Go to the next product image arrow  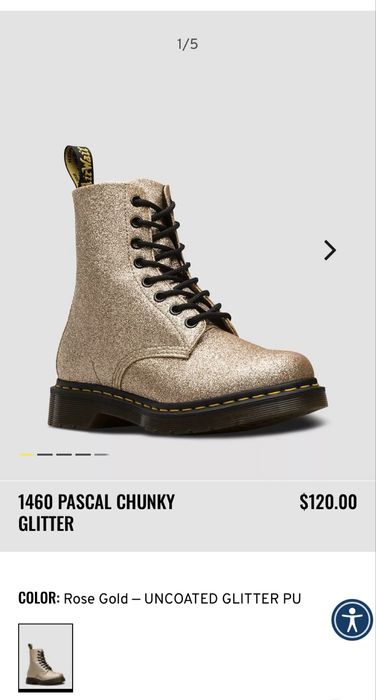(330, 250)
